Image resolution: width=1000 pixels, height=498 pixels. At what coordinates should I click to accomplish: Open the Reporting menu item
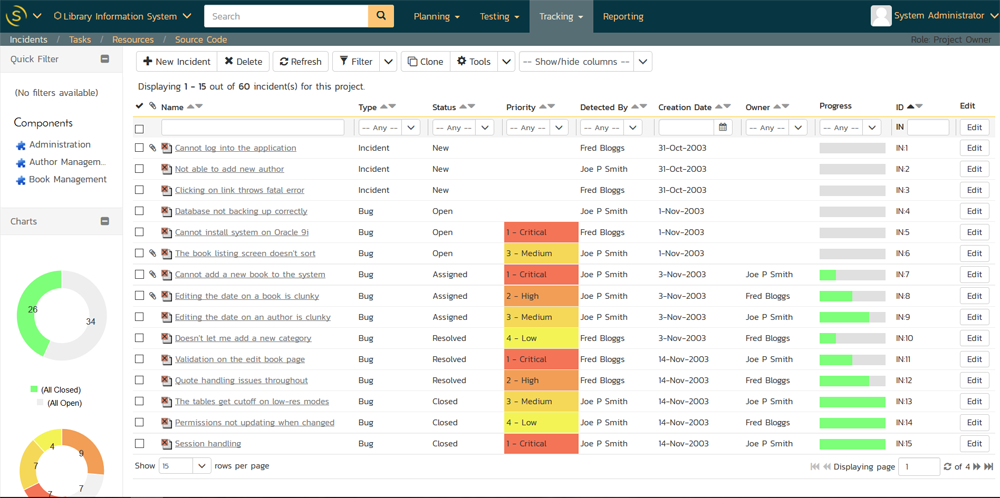point(623,16)
